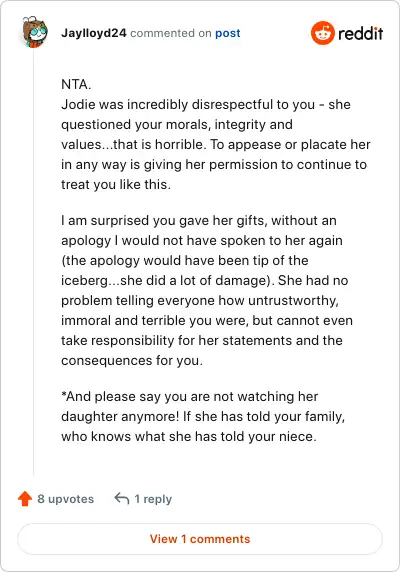
Task: Open Jaylloyd24's avatar image
Action: pyautogui.click(x=35, y=32)
